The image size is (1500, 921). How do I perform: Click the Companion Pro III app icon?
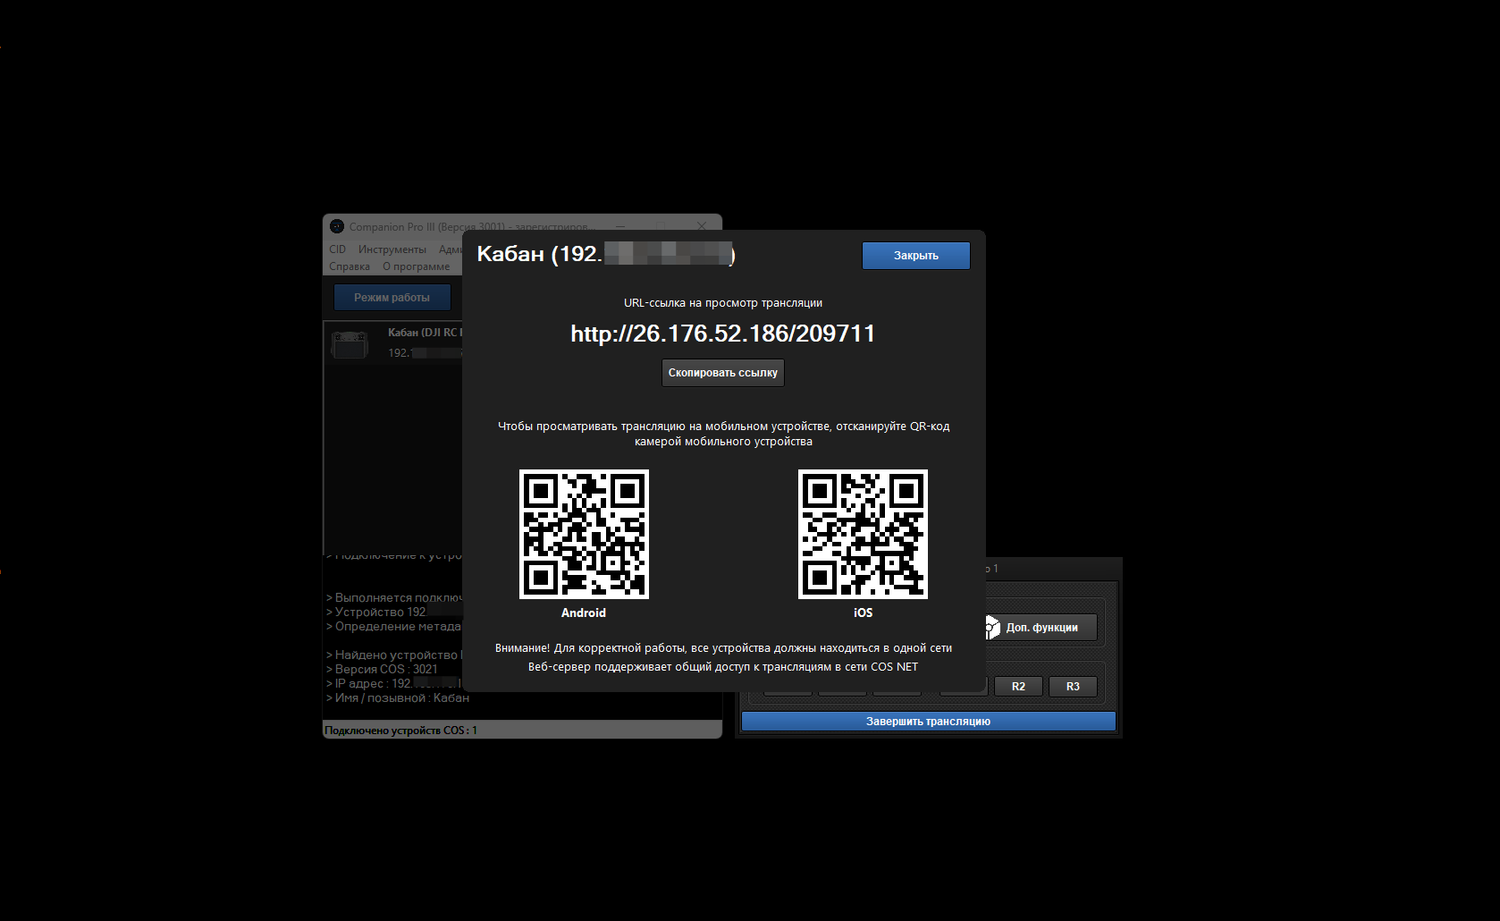pos(337,227)
